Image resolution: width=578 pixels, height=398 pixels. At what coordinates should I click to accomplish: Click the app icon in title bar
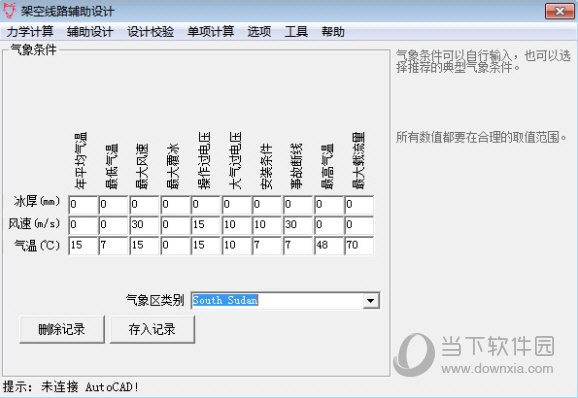pos(9,11)
